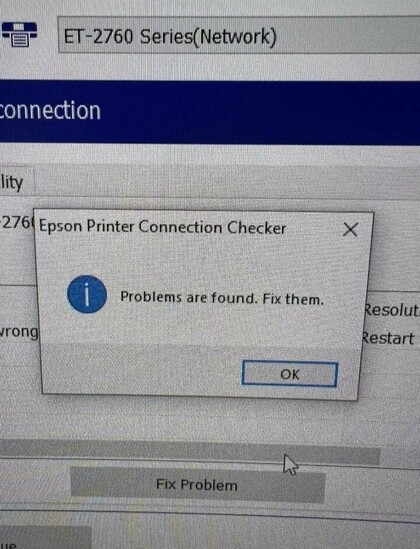Confirm the message with the OK button

point(290,374)
